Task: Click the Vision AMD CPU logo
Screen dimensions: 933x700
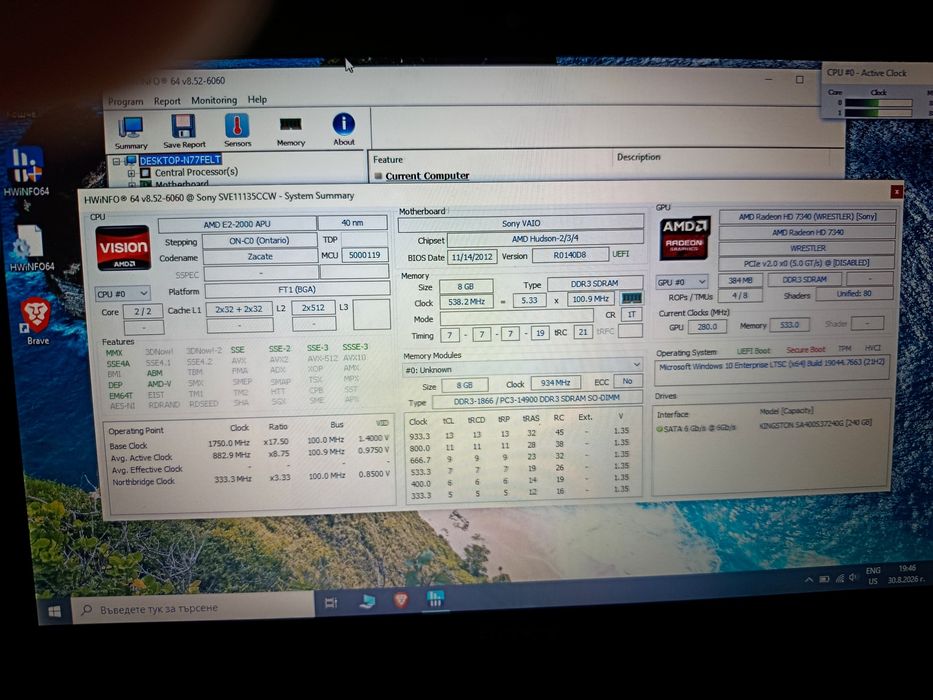Action: (x=123, y=248)
